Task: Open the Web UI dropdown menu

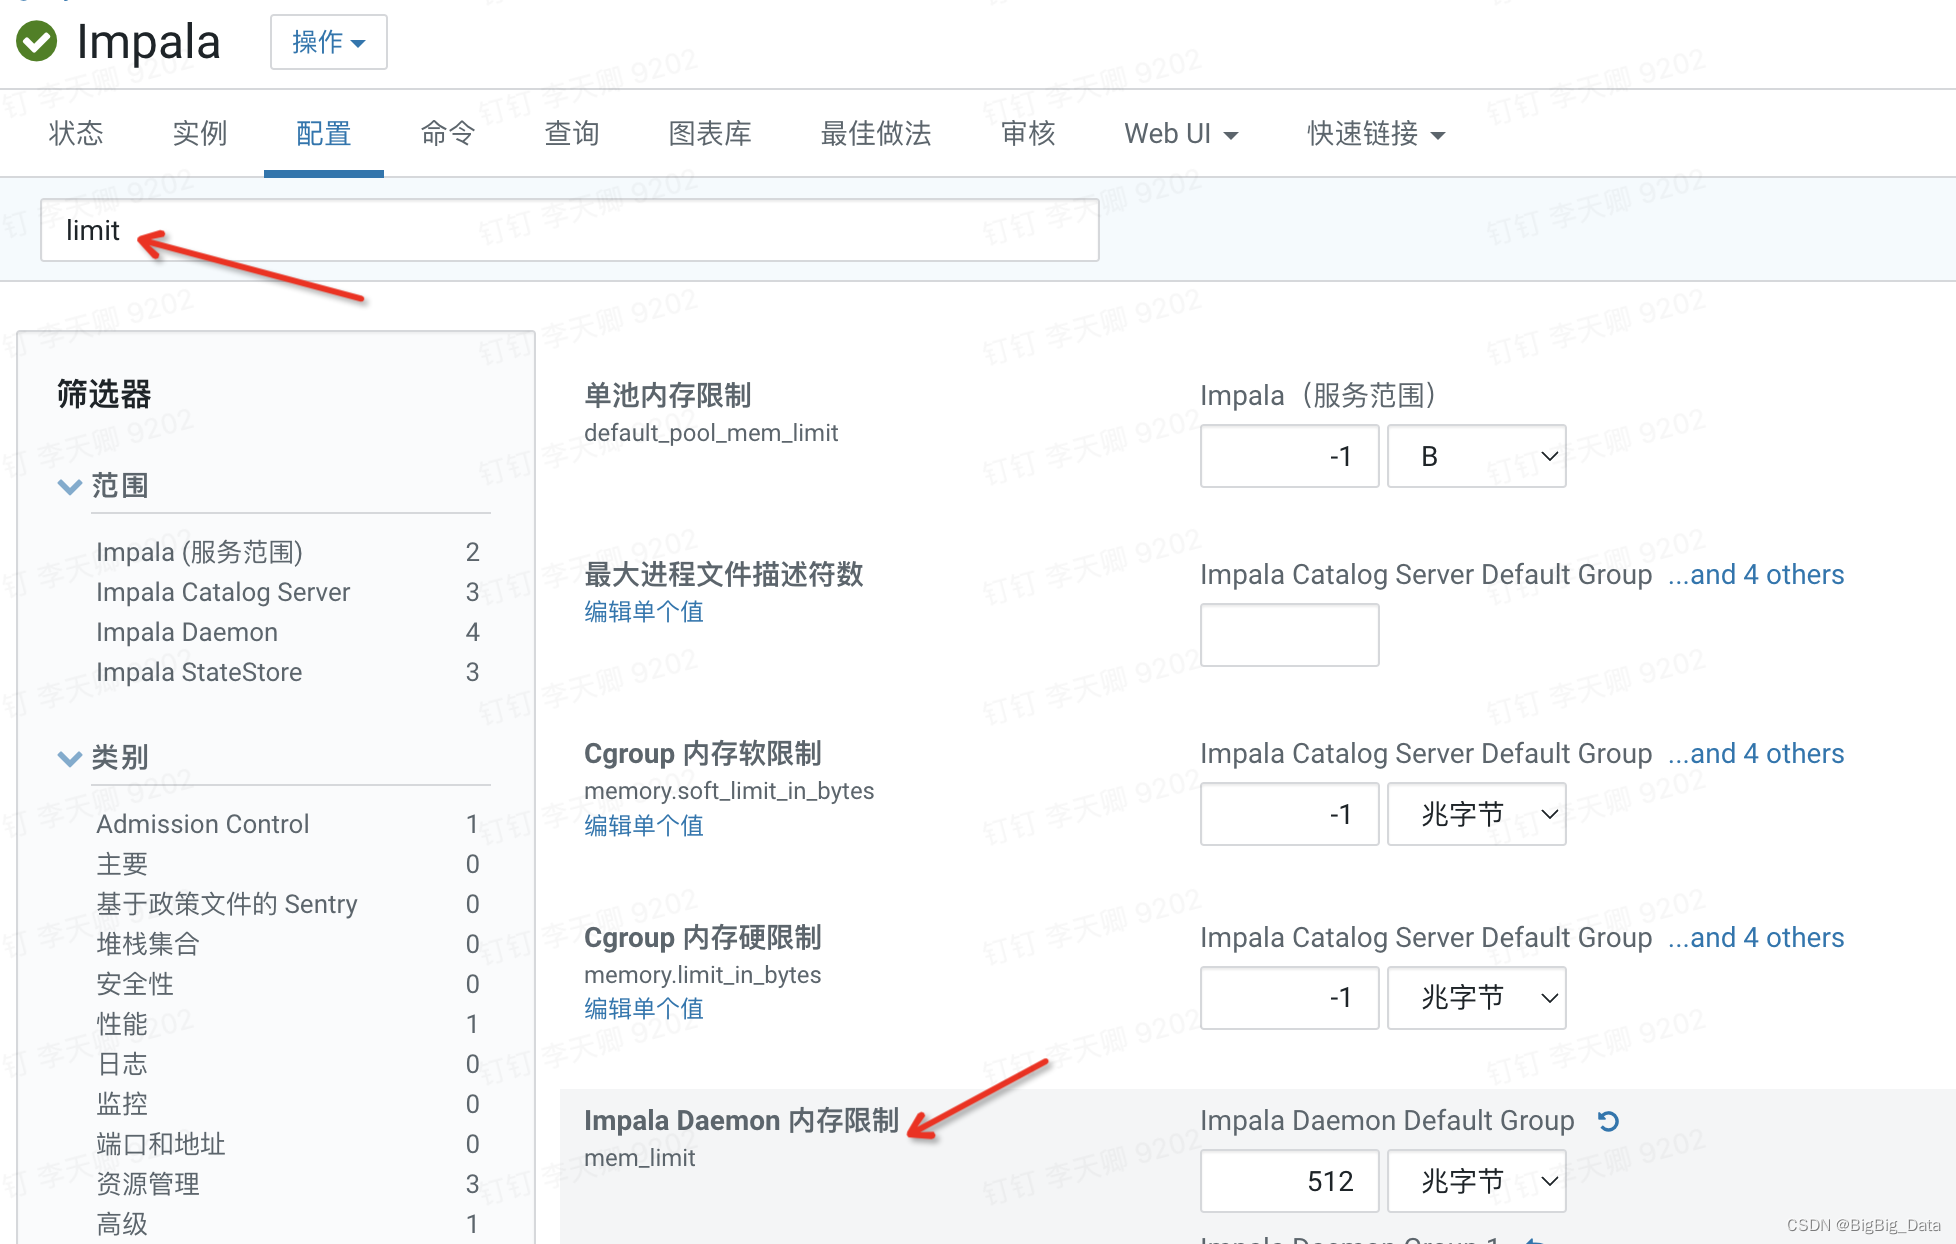Action: point(1180,133)
